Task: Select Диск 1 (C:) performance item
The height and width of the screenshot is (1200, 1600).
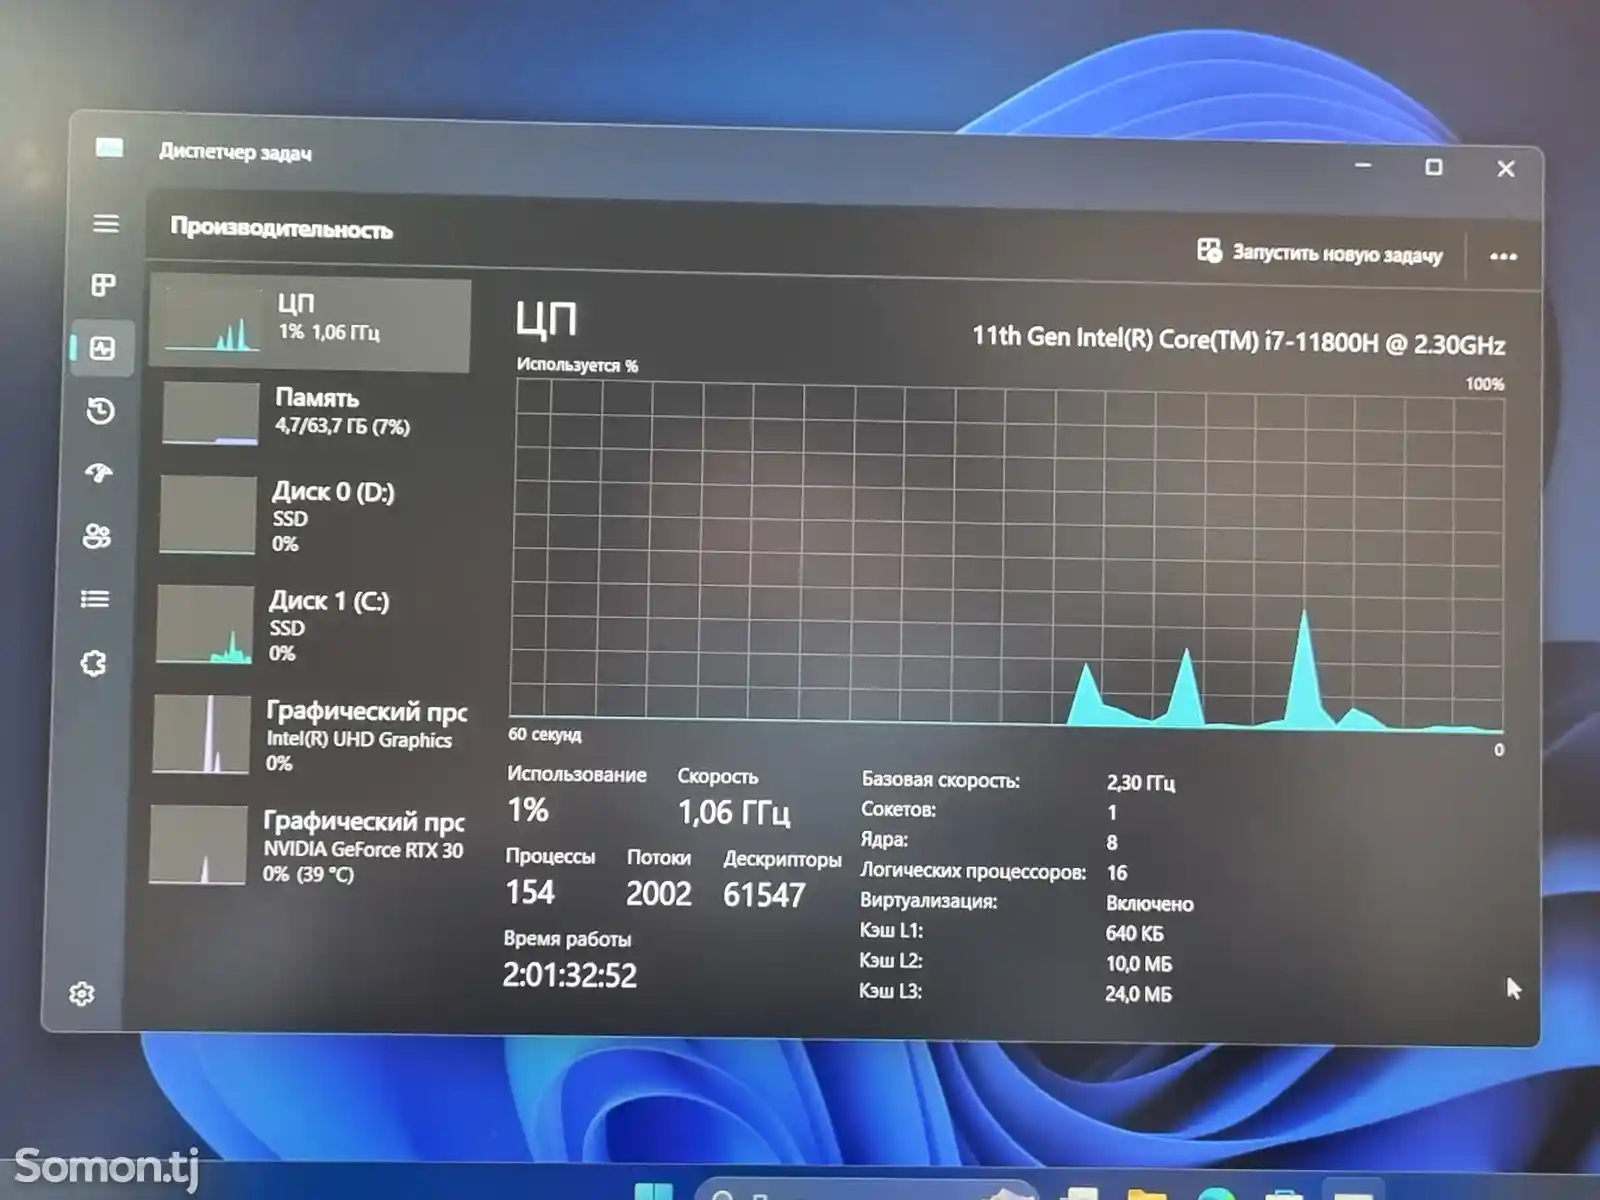Action: 305,625
